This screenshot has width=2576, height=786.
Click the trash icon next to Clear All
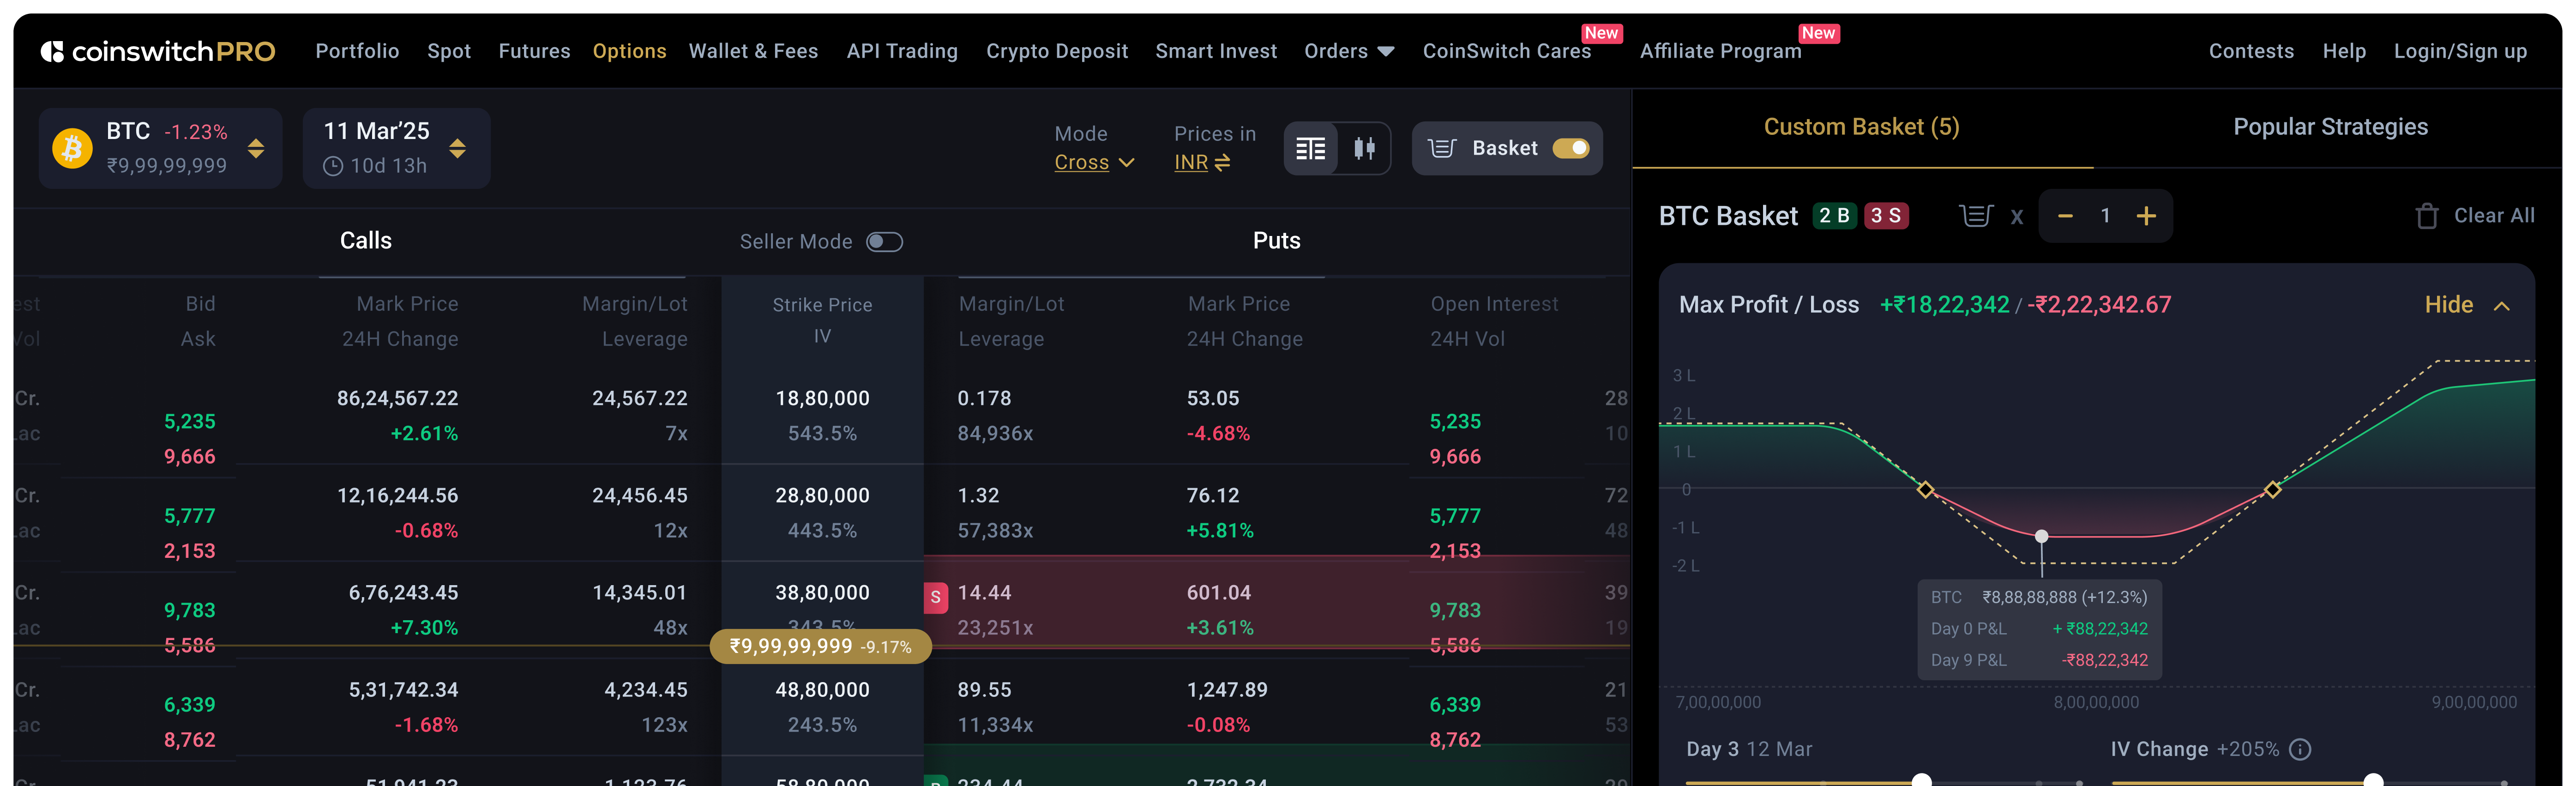coord(2427,216)
